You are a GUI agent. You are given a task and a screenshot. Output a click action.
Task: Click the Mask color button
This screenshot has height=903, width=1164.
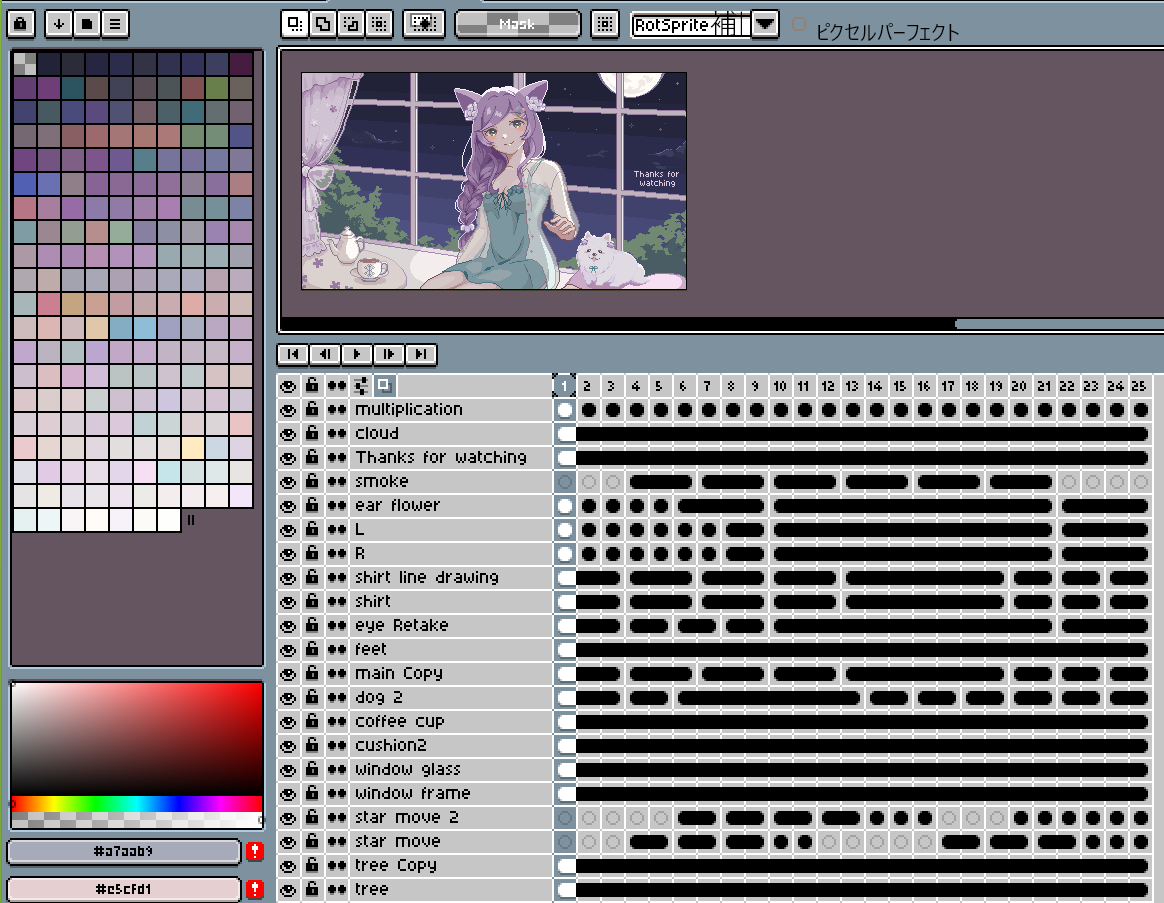tap(517, 24)
